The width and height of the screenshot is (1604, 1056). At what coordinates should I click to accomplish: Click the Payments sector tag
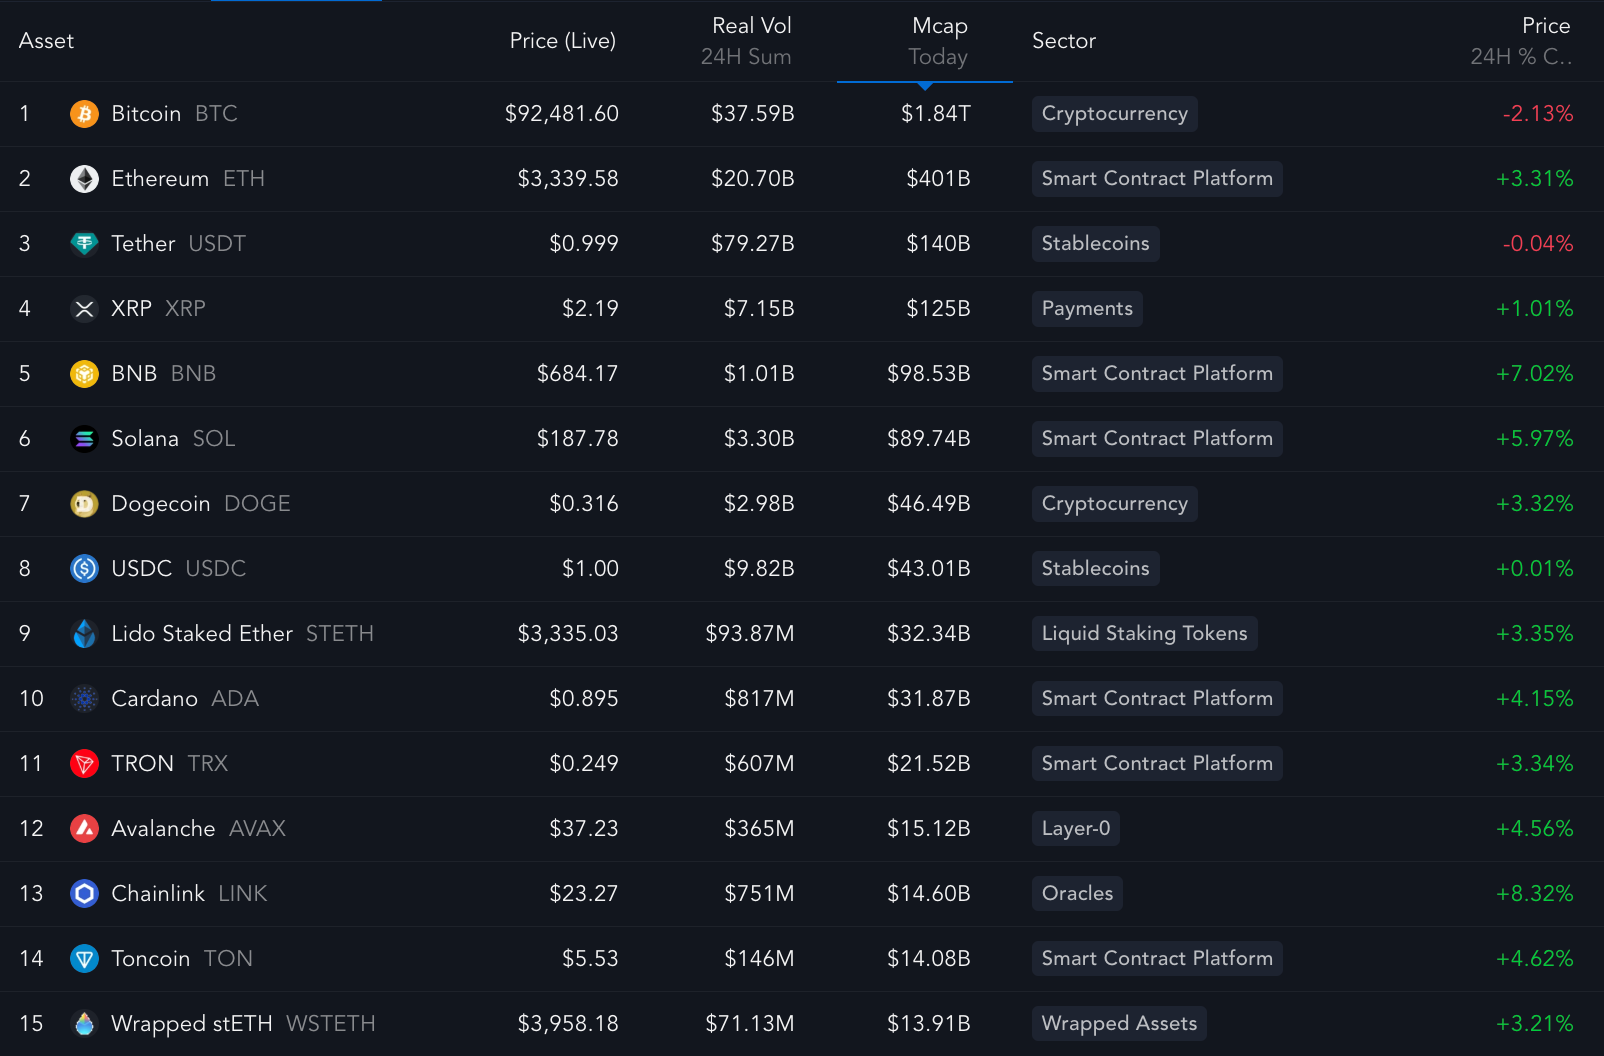coord(1087,309)
